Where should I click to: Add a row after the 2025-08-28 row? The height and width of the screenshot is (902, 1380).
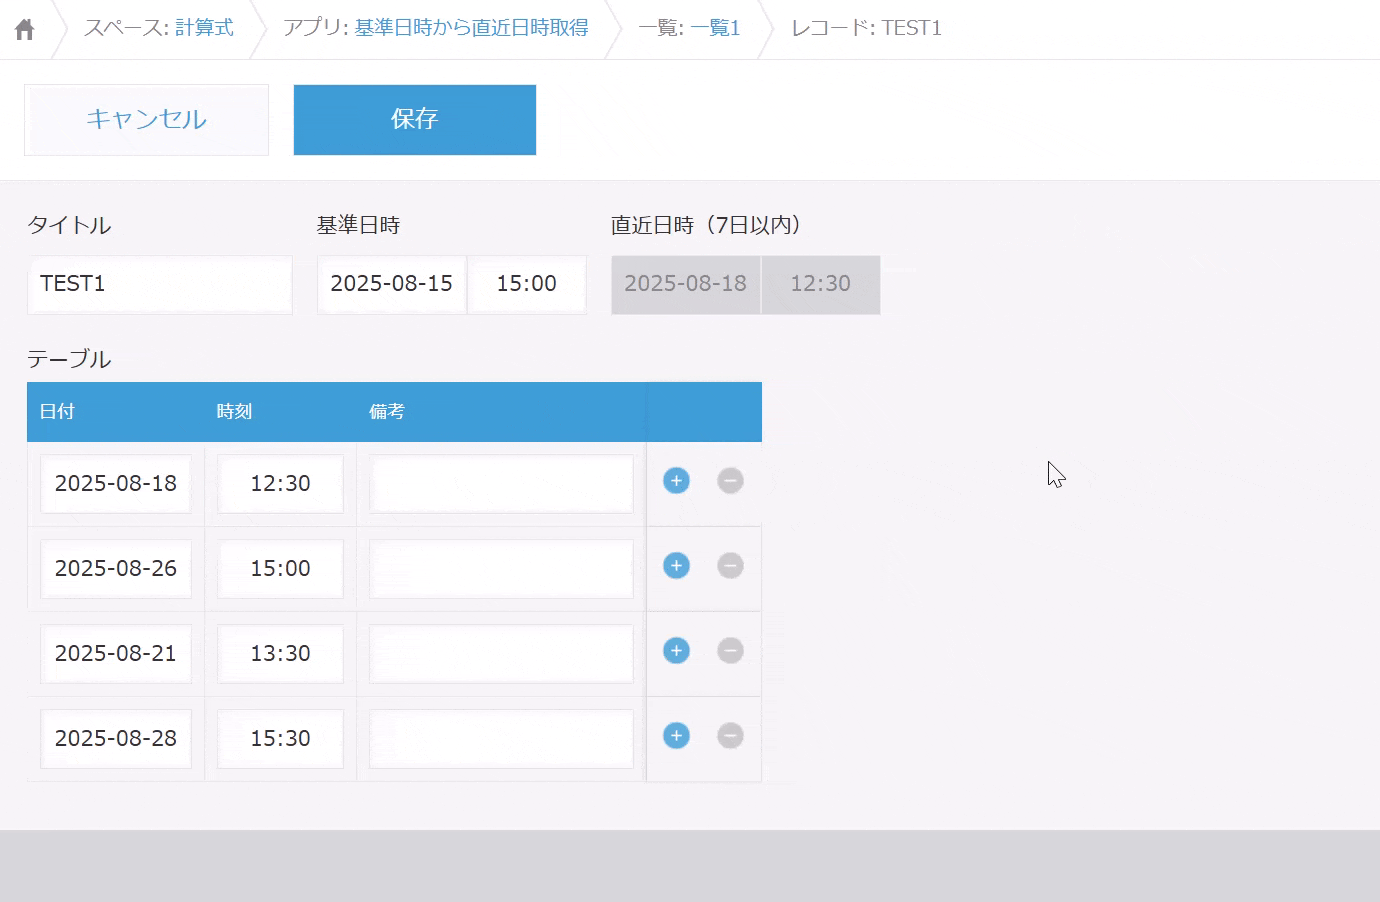pyautogui.click(x=676, y=736)
